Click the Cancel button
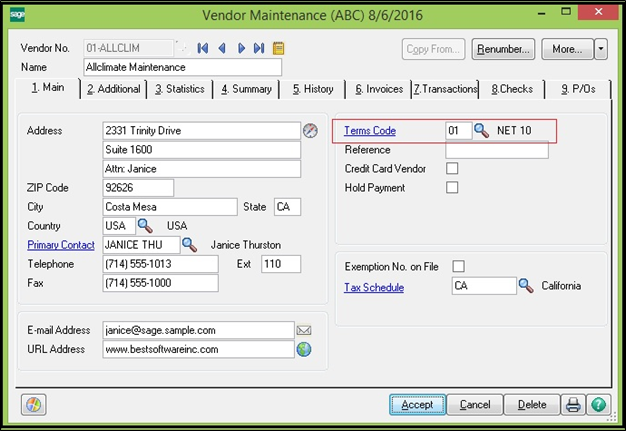This screenshot has height=431, width=634. click(475, 405)
